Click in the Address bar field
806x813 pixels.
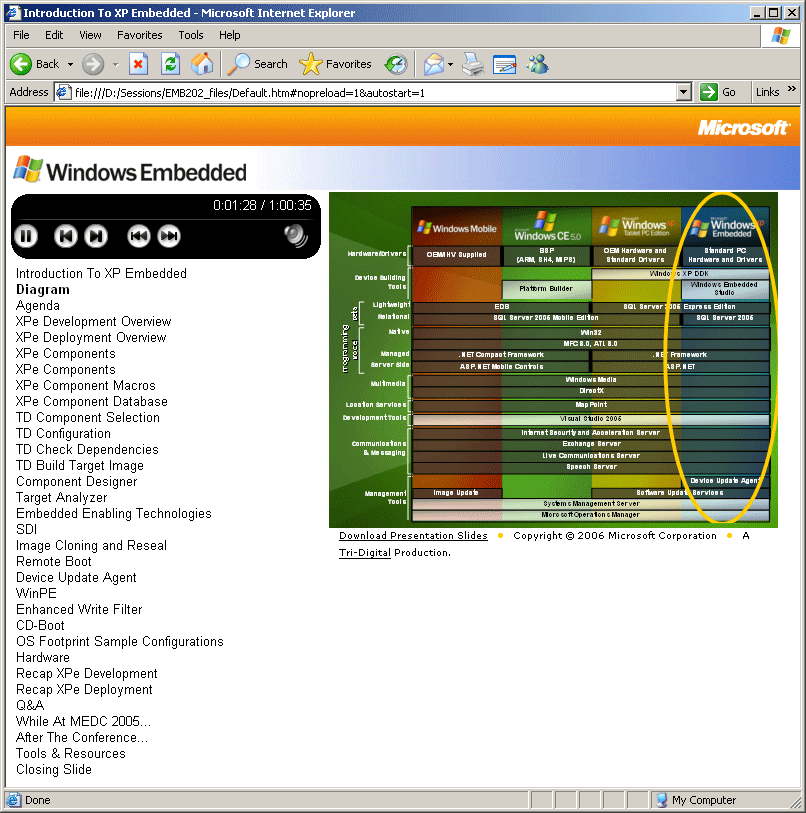coord(366,93)
